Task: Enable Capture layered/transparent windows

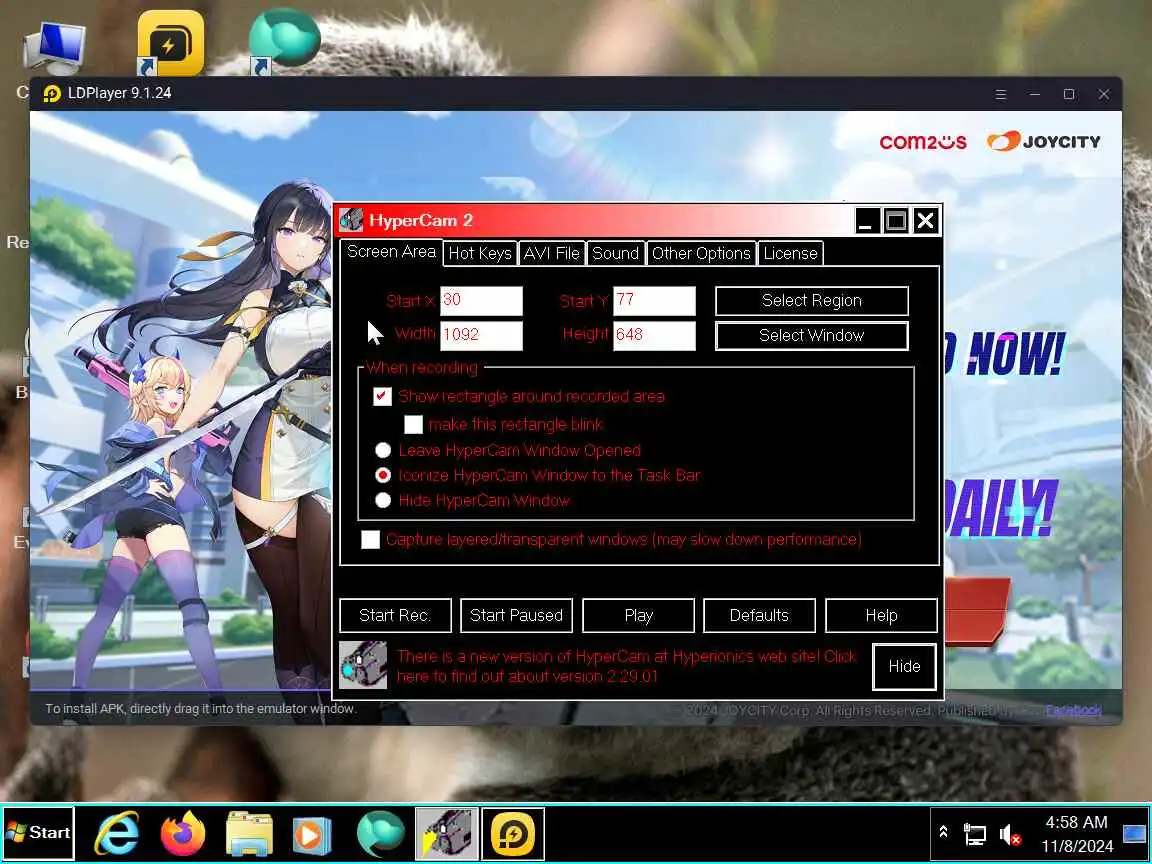Action: [370, 539]
